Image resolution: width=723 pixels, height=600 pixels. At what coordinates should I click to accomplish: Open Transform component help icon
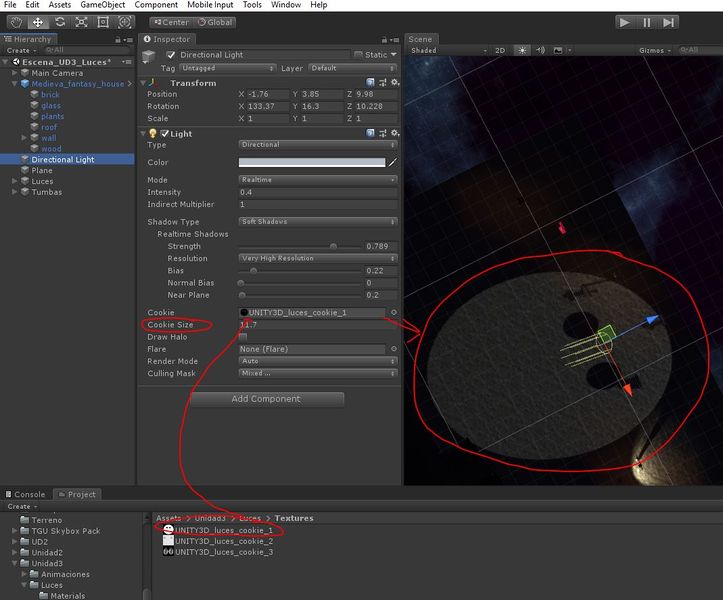point(370,82)
